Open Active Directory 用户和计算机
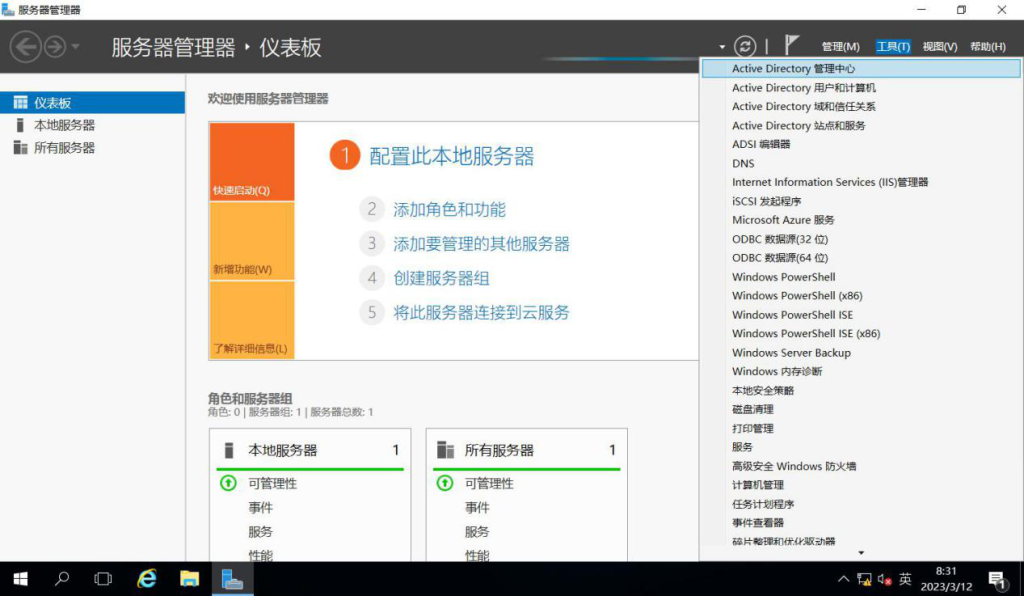 point(861,87)
